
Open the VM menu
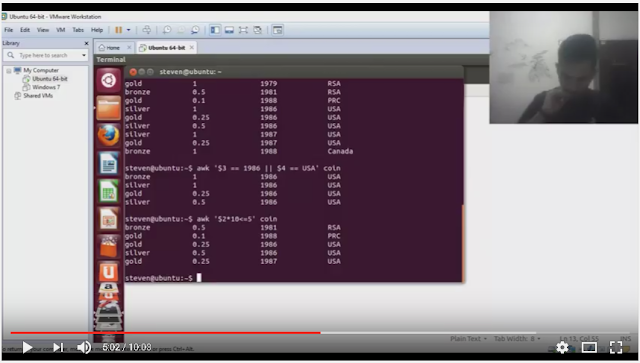click(60, 30)
